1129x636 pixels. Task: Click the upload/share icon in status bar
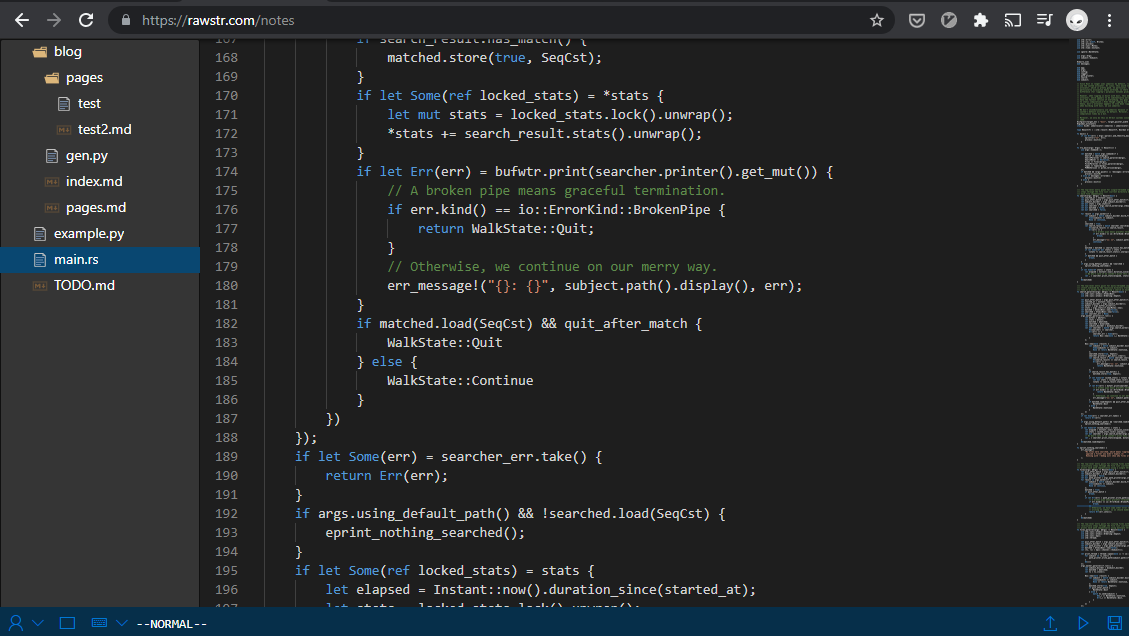[1050, 623]
